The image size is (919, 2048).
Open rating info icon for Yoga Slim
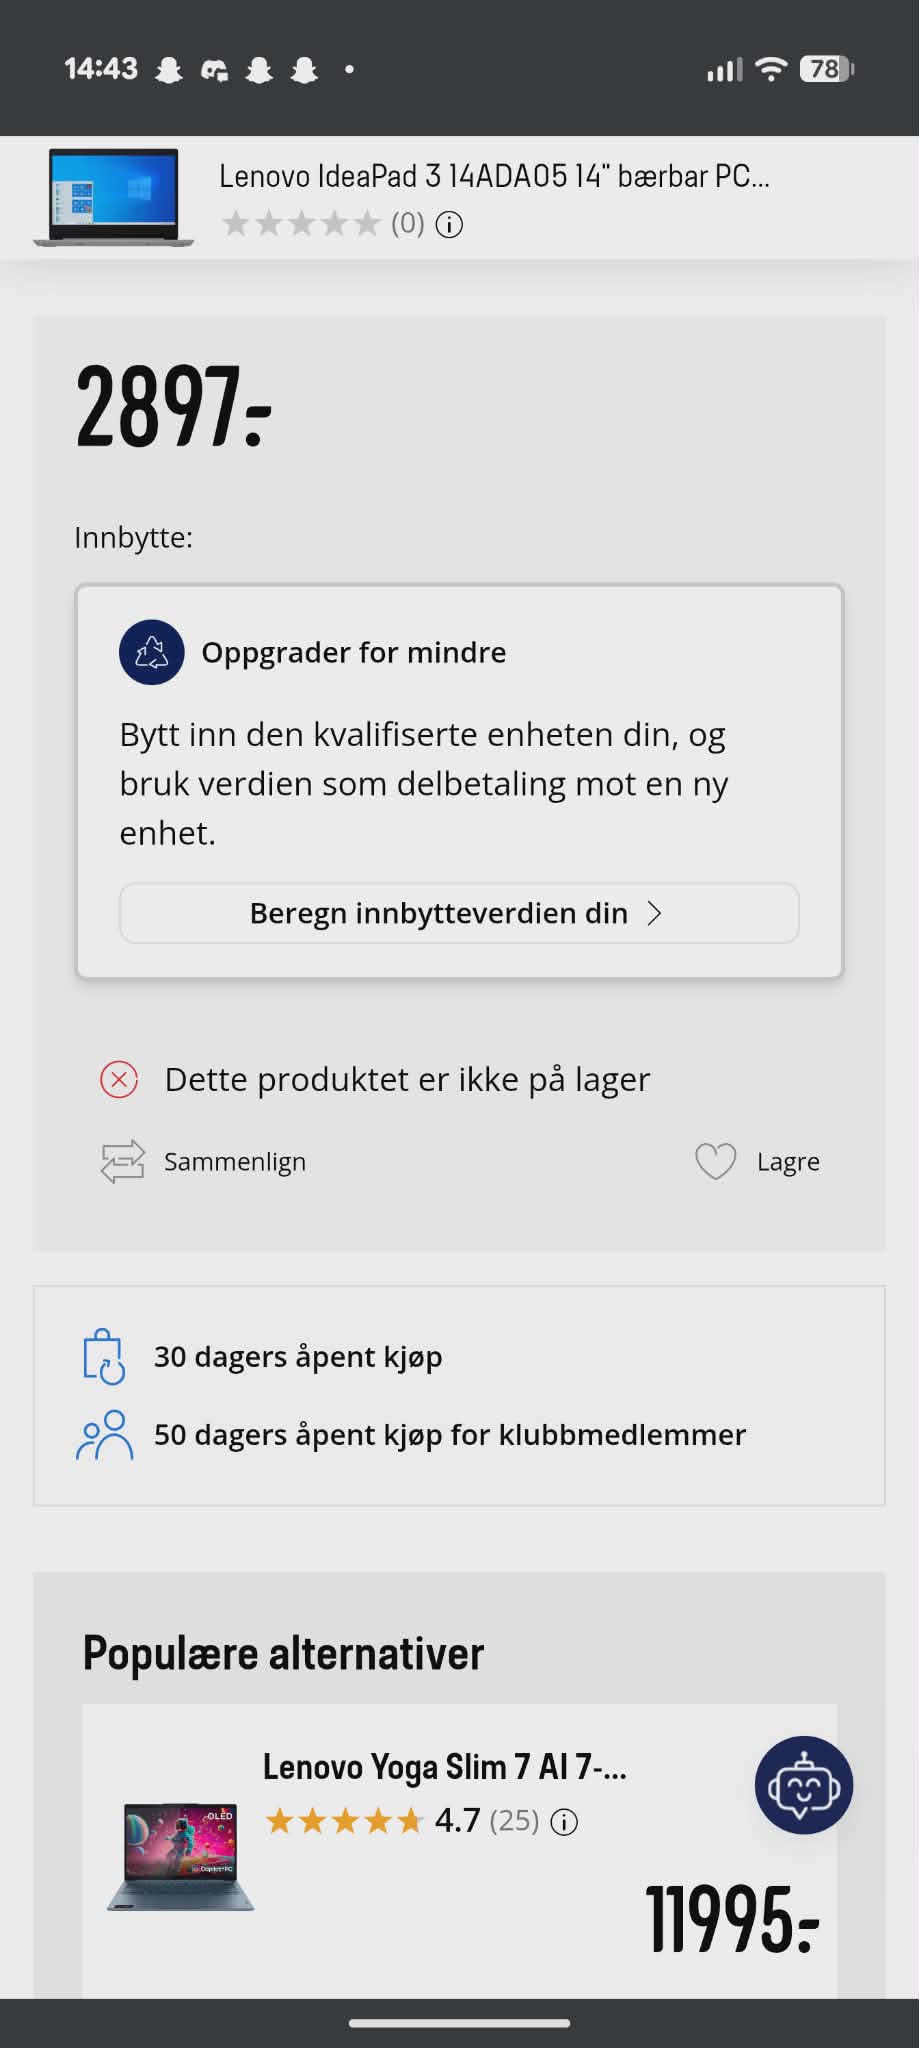(x=565, y=1822)
